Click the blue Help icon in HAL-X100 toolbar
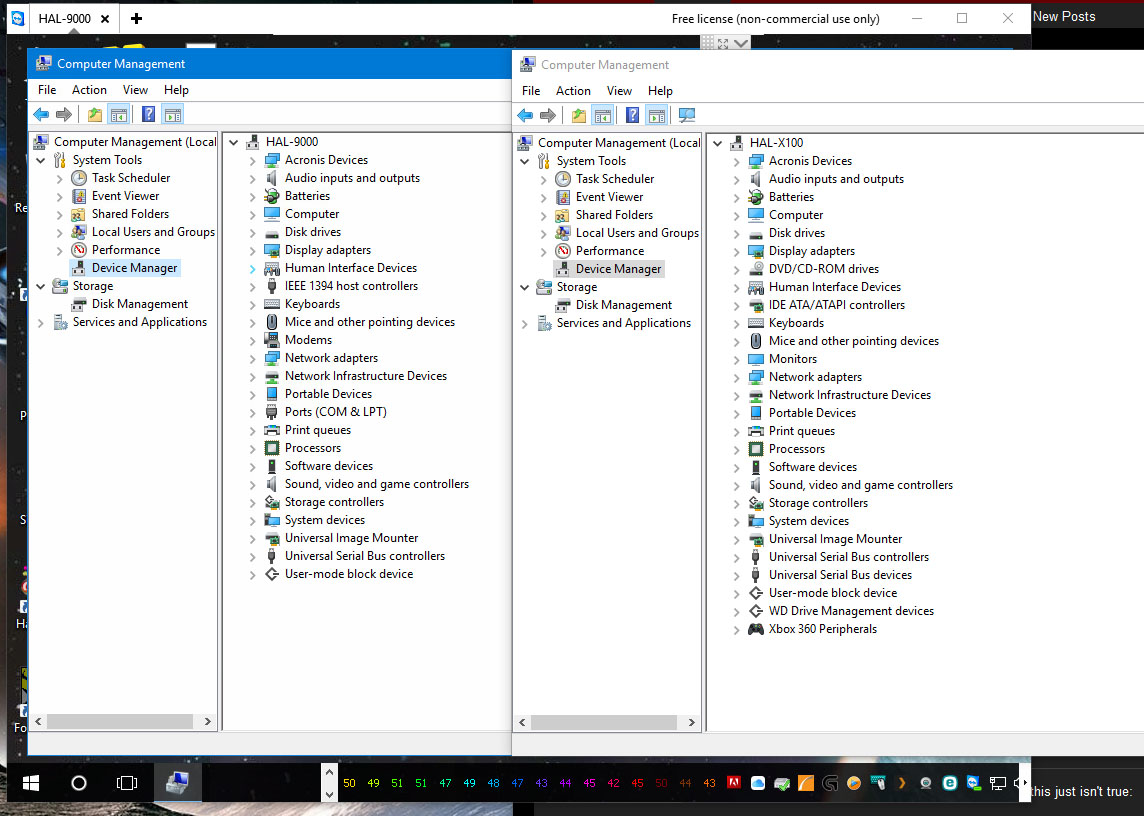The width and height of the screenshot is (1144, 816). coord(633,115)
